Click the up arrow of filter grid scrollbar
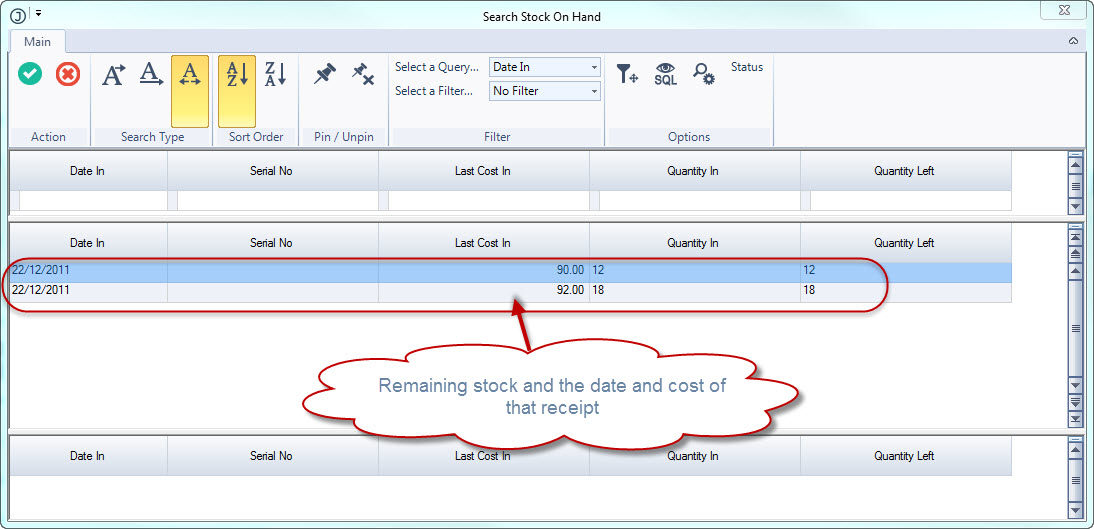Image resolution: width=1094 pixels, height=529 pixels. pyautogui.click(x=1075, y=165)
